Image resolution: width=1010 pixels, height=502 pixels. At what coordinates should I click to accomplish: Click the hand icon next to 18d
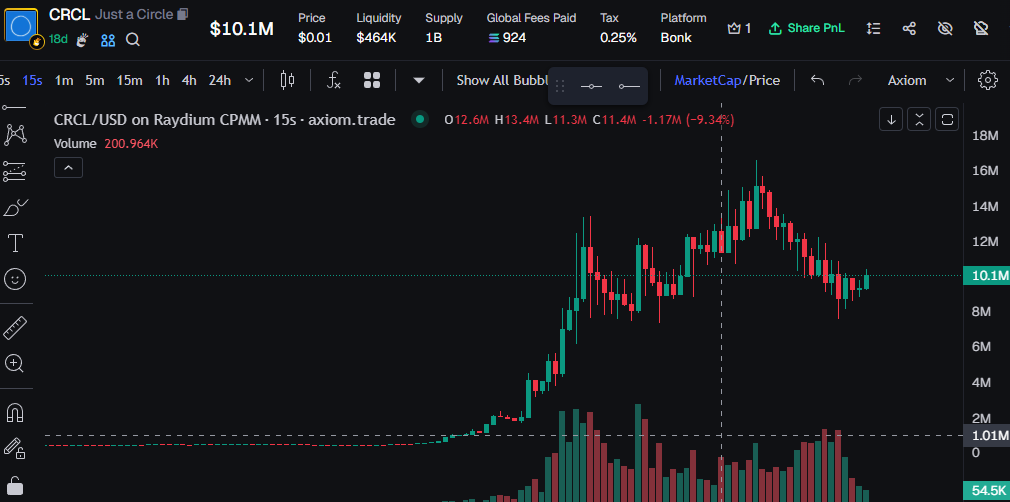pyautogui.click(x=82, y=40)
